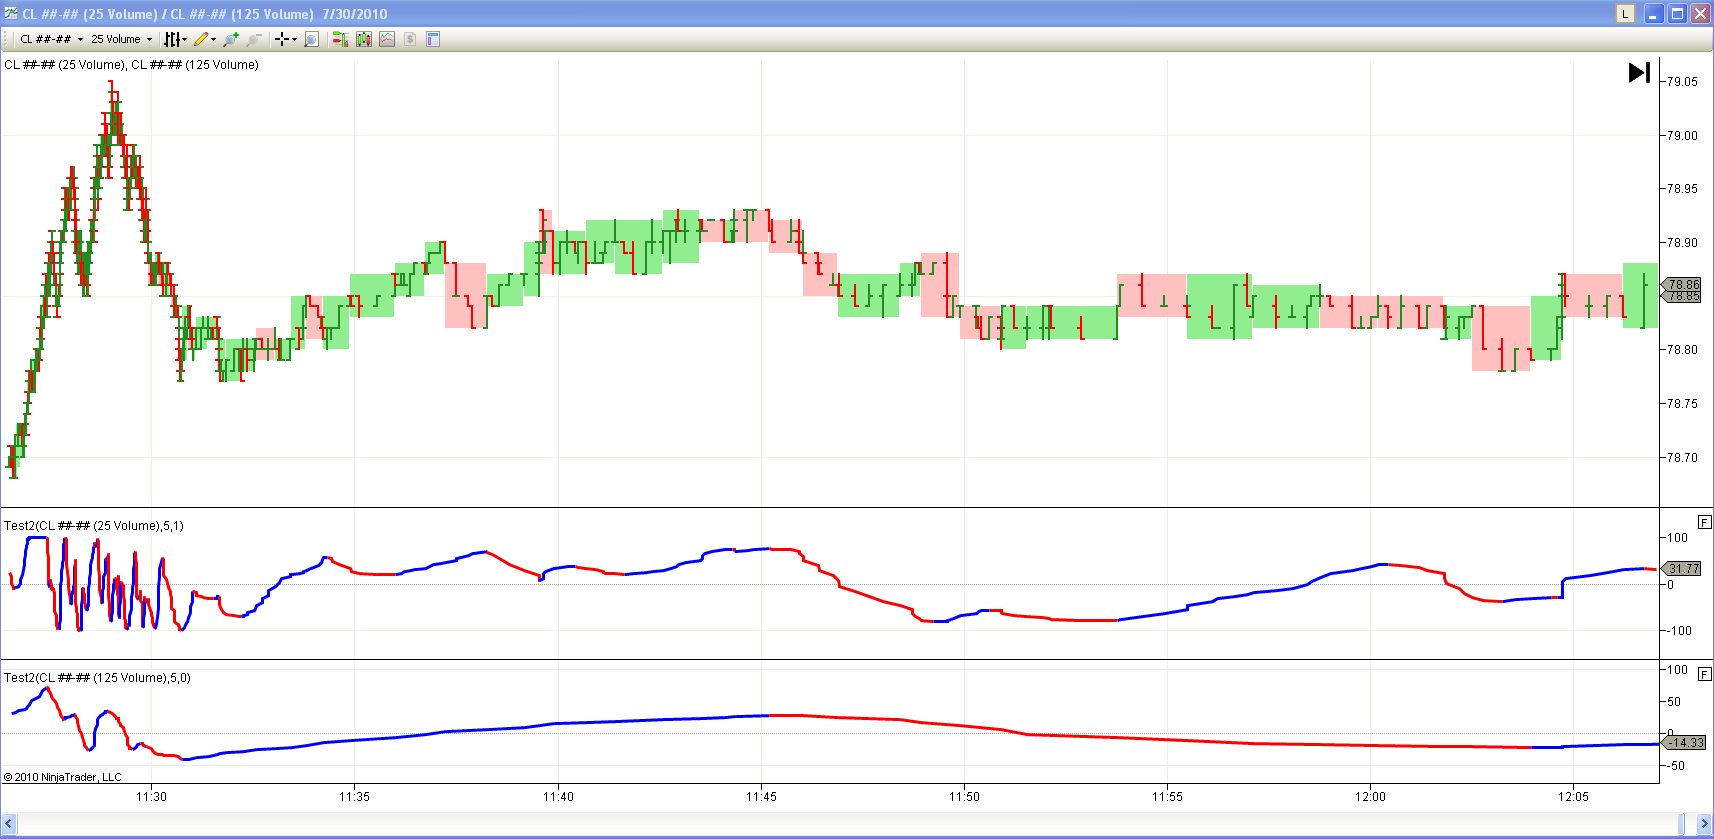Screen dimensions: 1714x839
Task: Select the pencil drawing tools icon
Action: 201,39
